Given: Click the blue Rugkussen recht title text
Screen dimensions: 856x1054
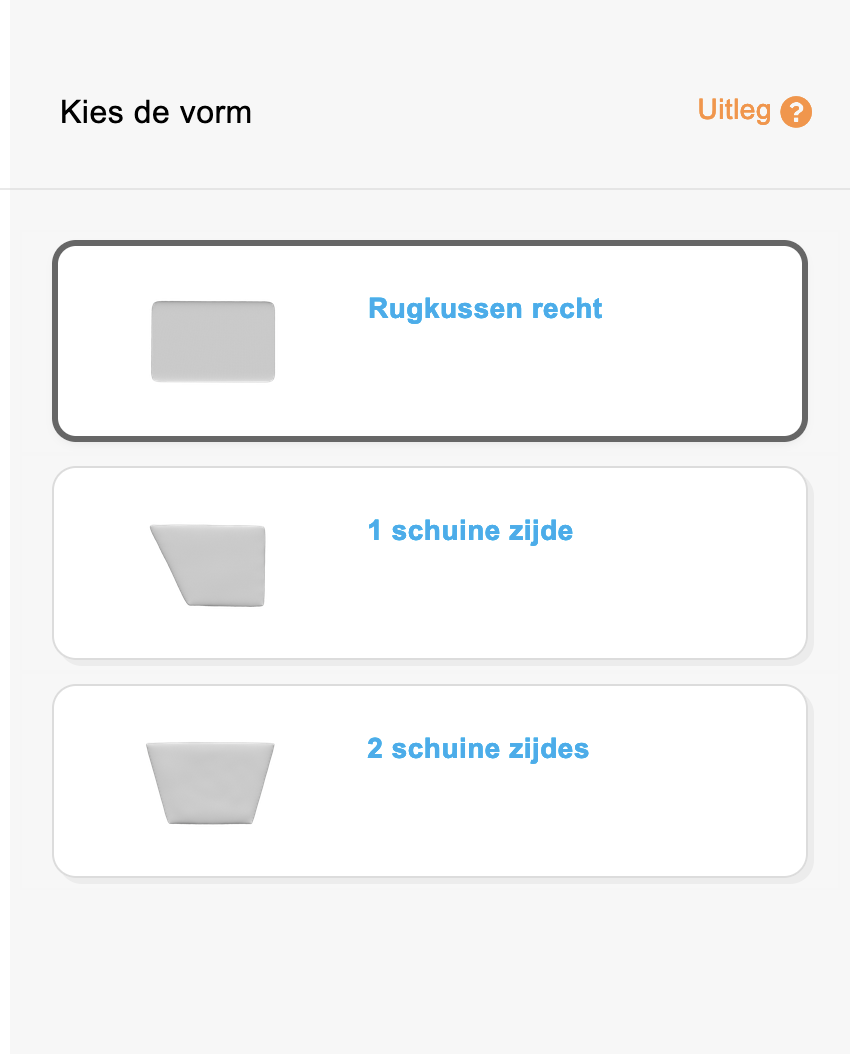Looking at the screenshot, I should [485, 309].
